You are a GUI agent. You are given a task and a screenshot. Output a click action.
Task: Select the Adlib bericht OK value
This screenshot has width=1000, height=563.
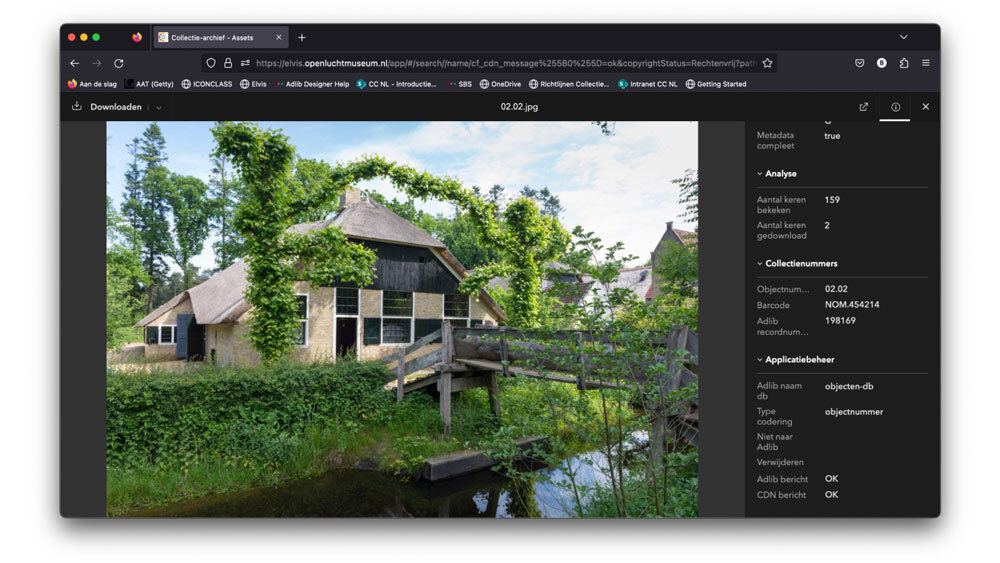(x=832, y=479)
